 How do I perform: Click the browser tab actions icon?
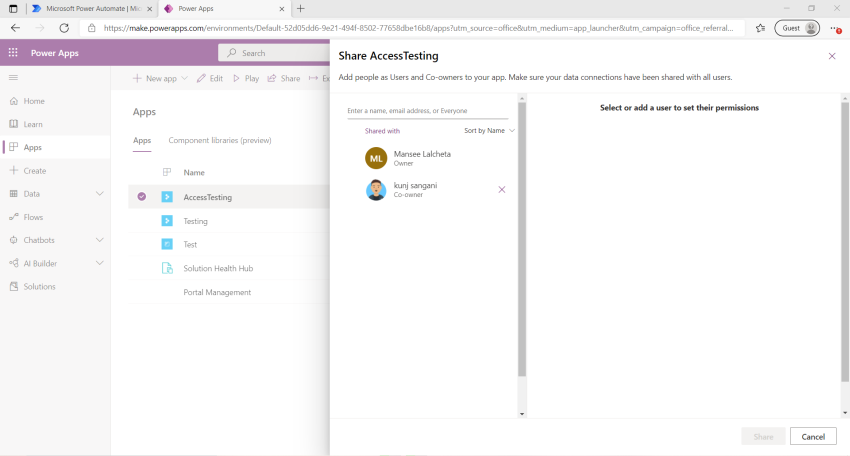point(13,9)
